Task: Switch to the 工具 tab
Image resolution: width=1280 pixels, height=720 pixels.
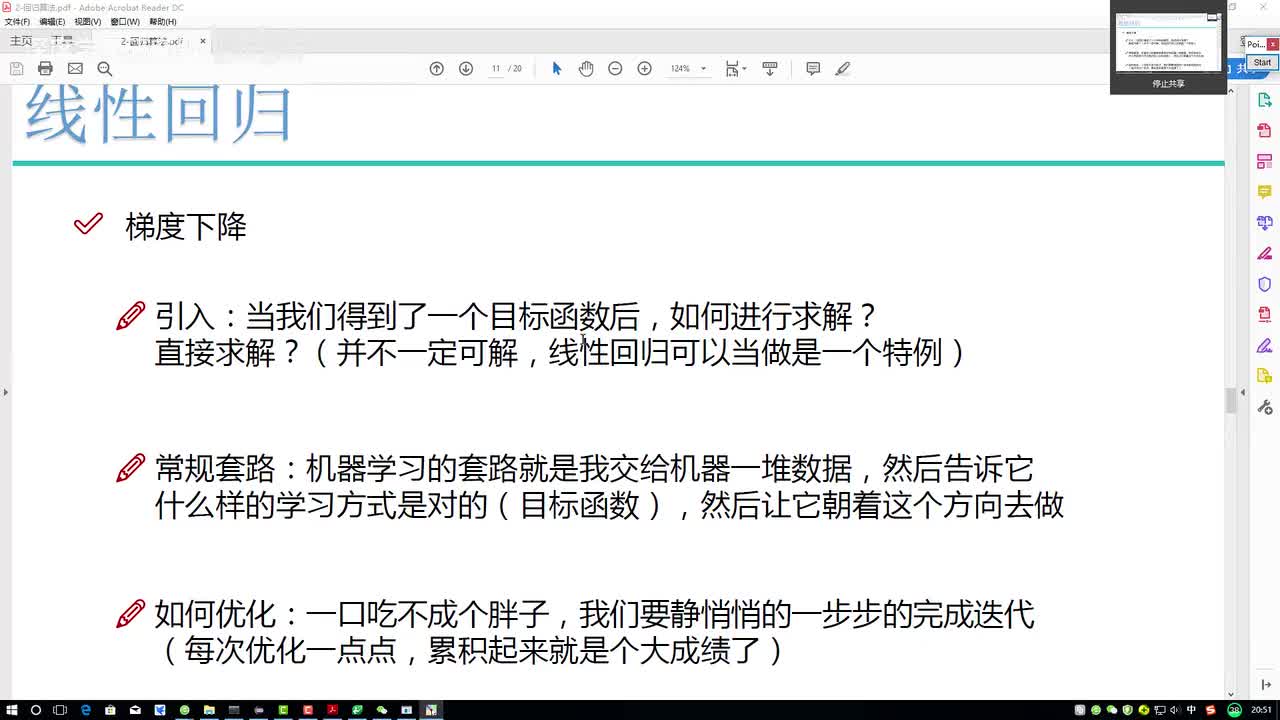Action: coord(63,41)
